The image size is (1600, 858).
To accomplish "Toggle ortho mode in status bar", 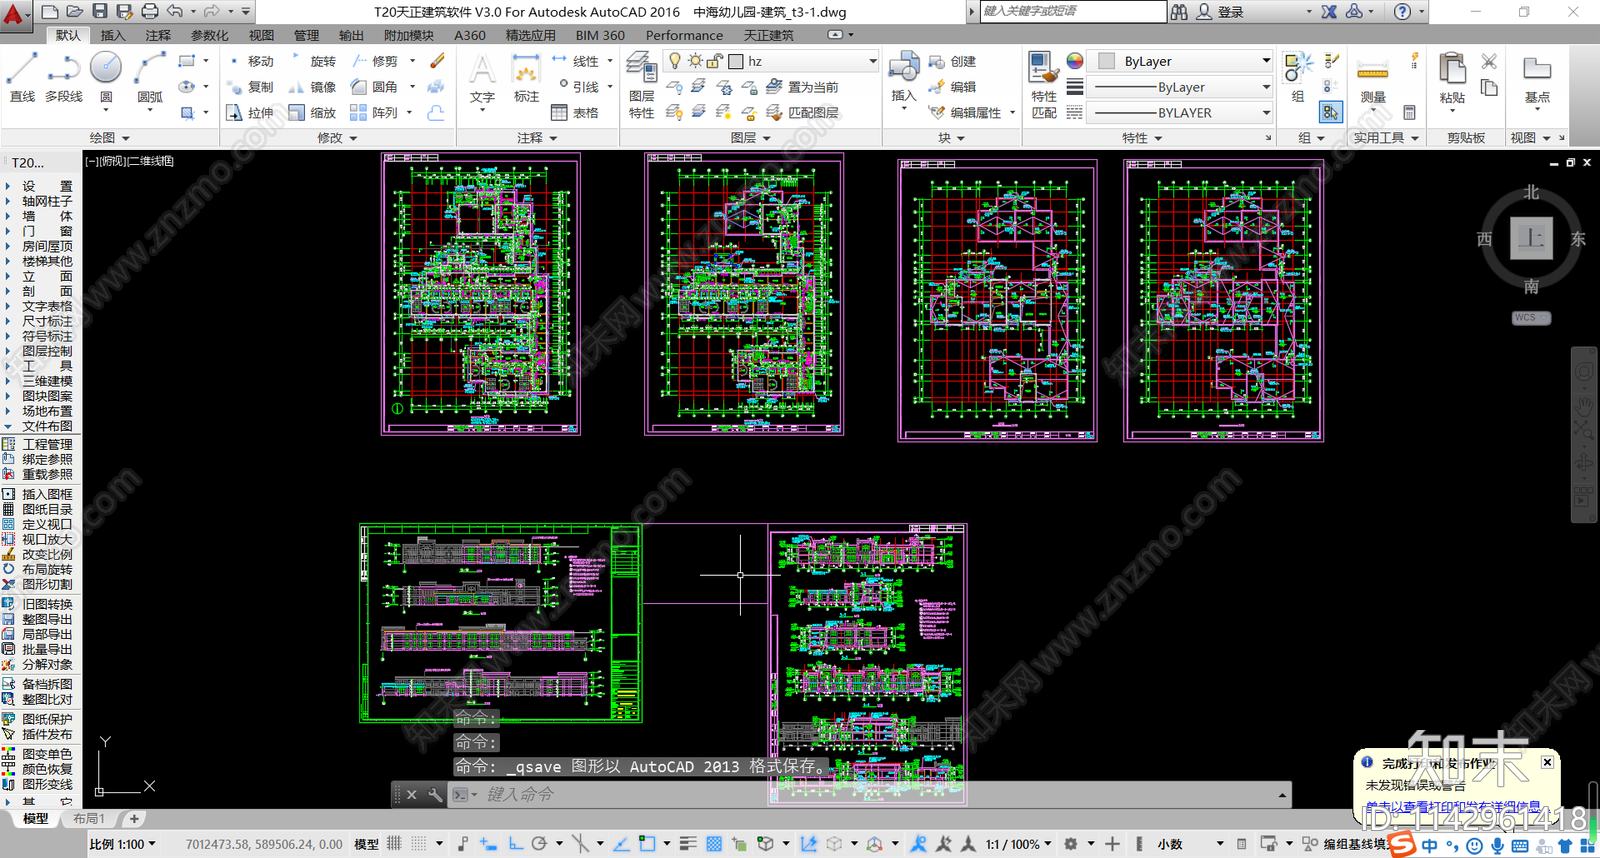I will 516,844.
